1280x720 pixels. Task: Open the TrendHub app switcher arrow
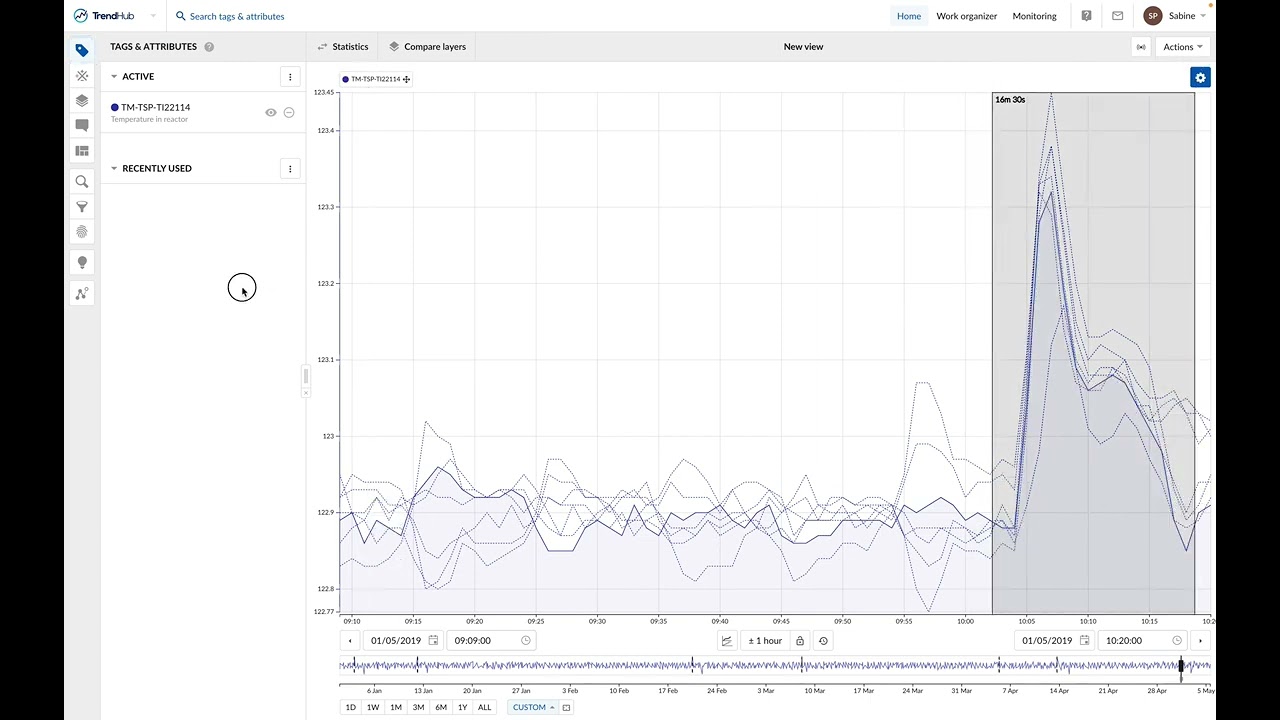tap(153, 16)
